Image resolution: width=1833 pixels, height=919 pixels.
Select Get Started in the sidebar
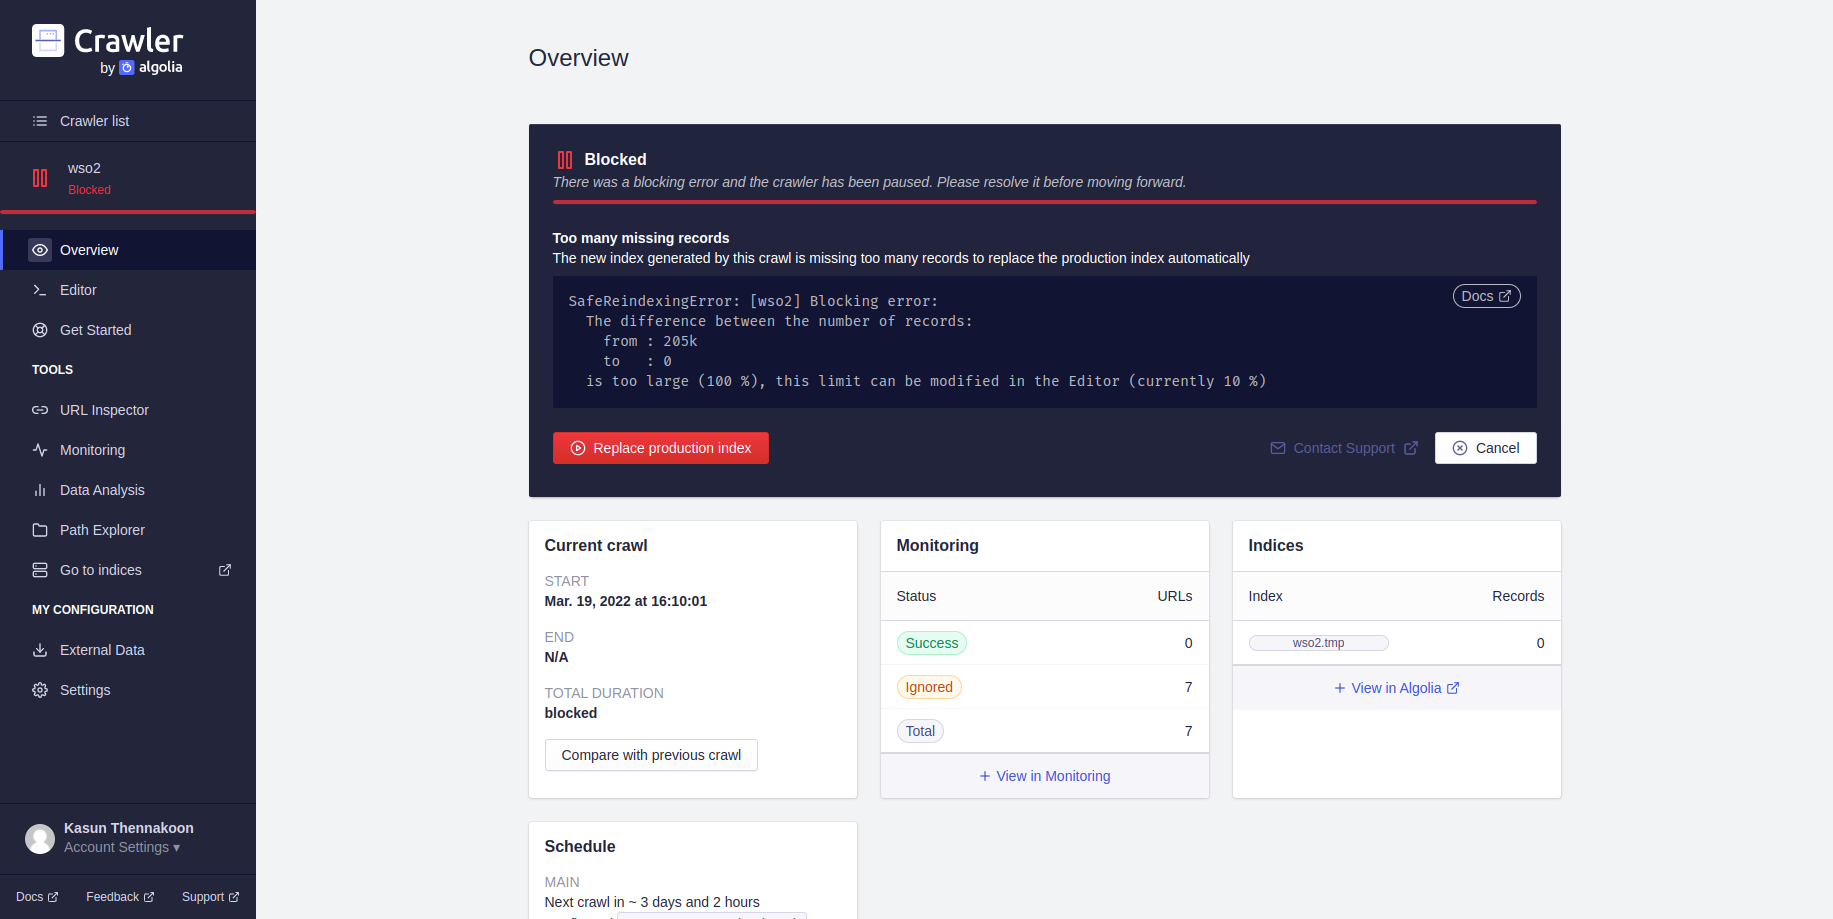coord(95,330)
